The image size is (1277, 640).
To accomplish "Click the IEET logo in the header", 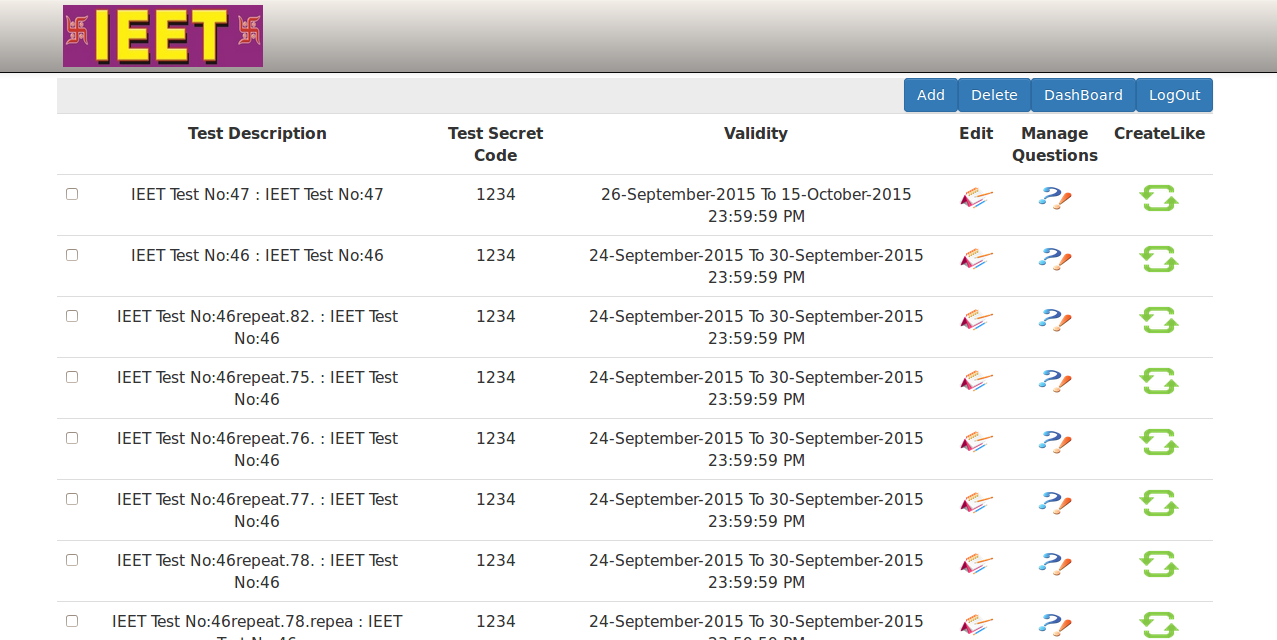I will coord(163,36).
